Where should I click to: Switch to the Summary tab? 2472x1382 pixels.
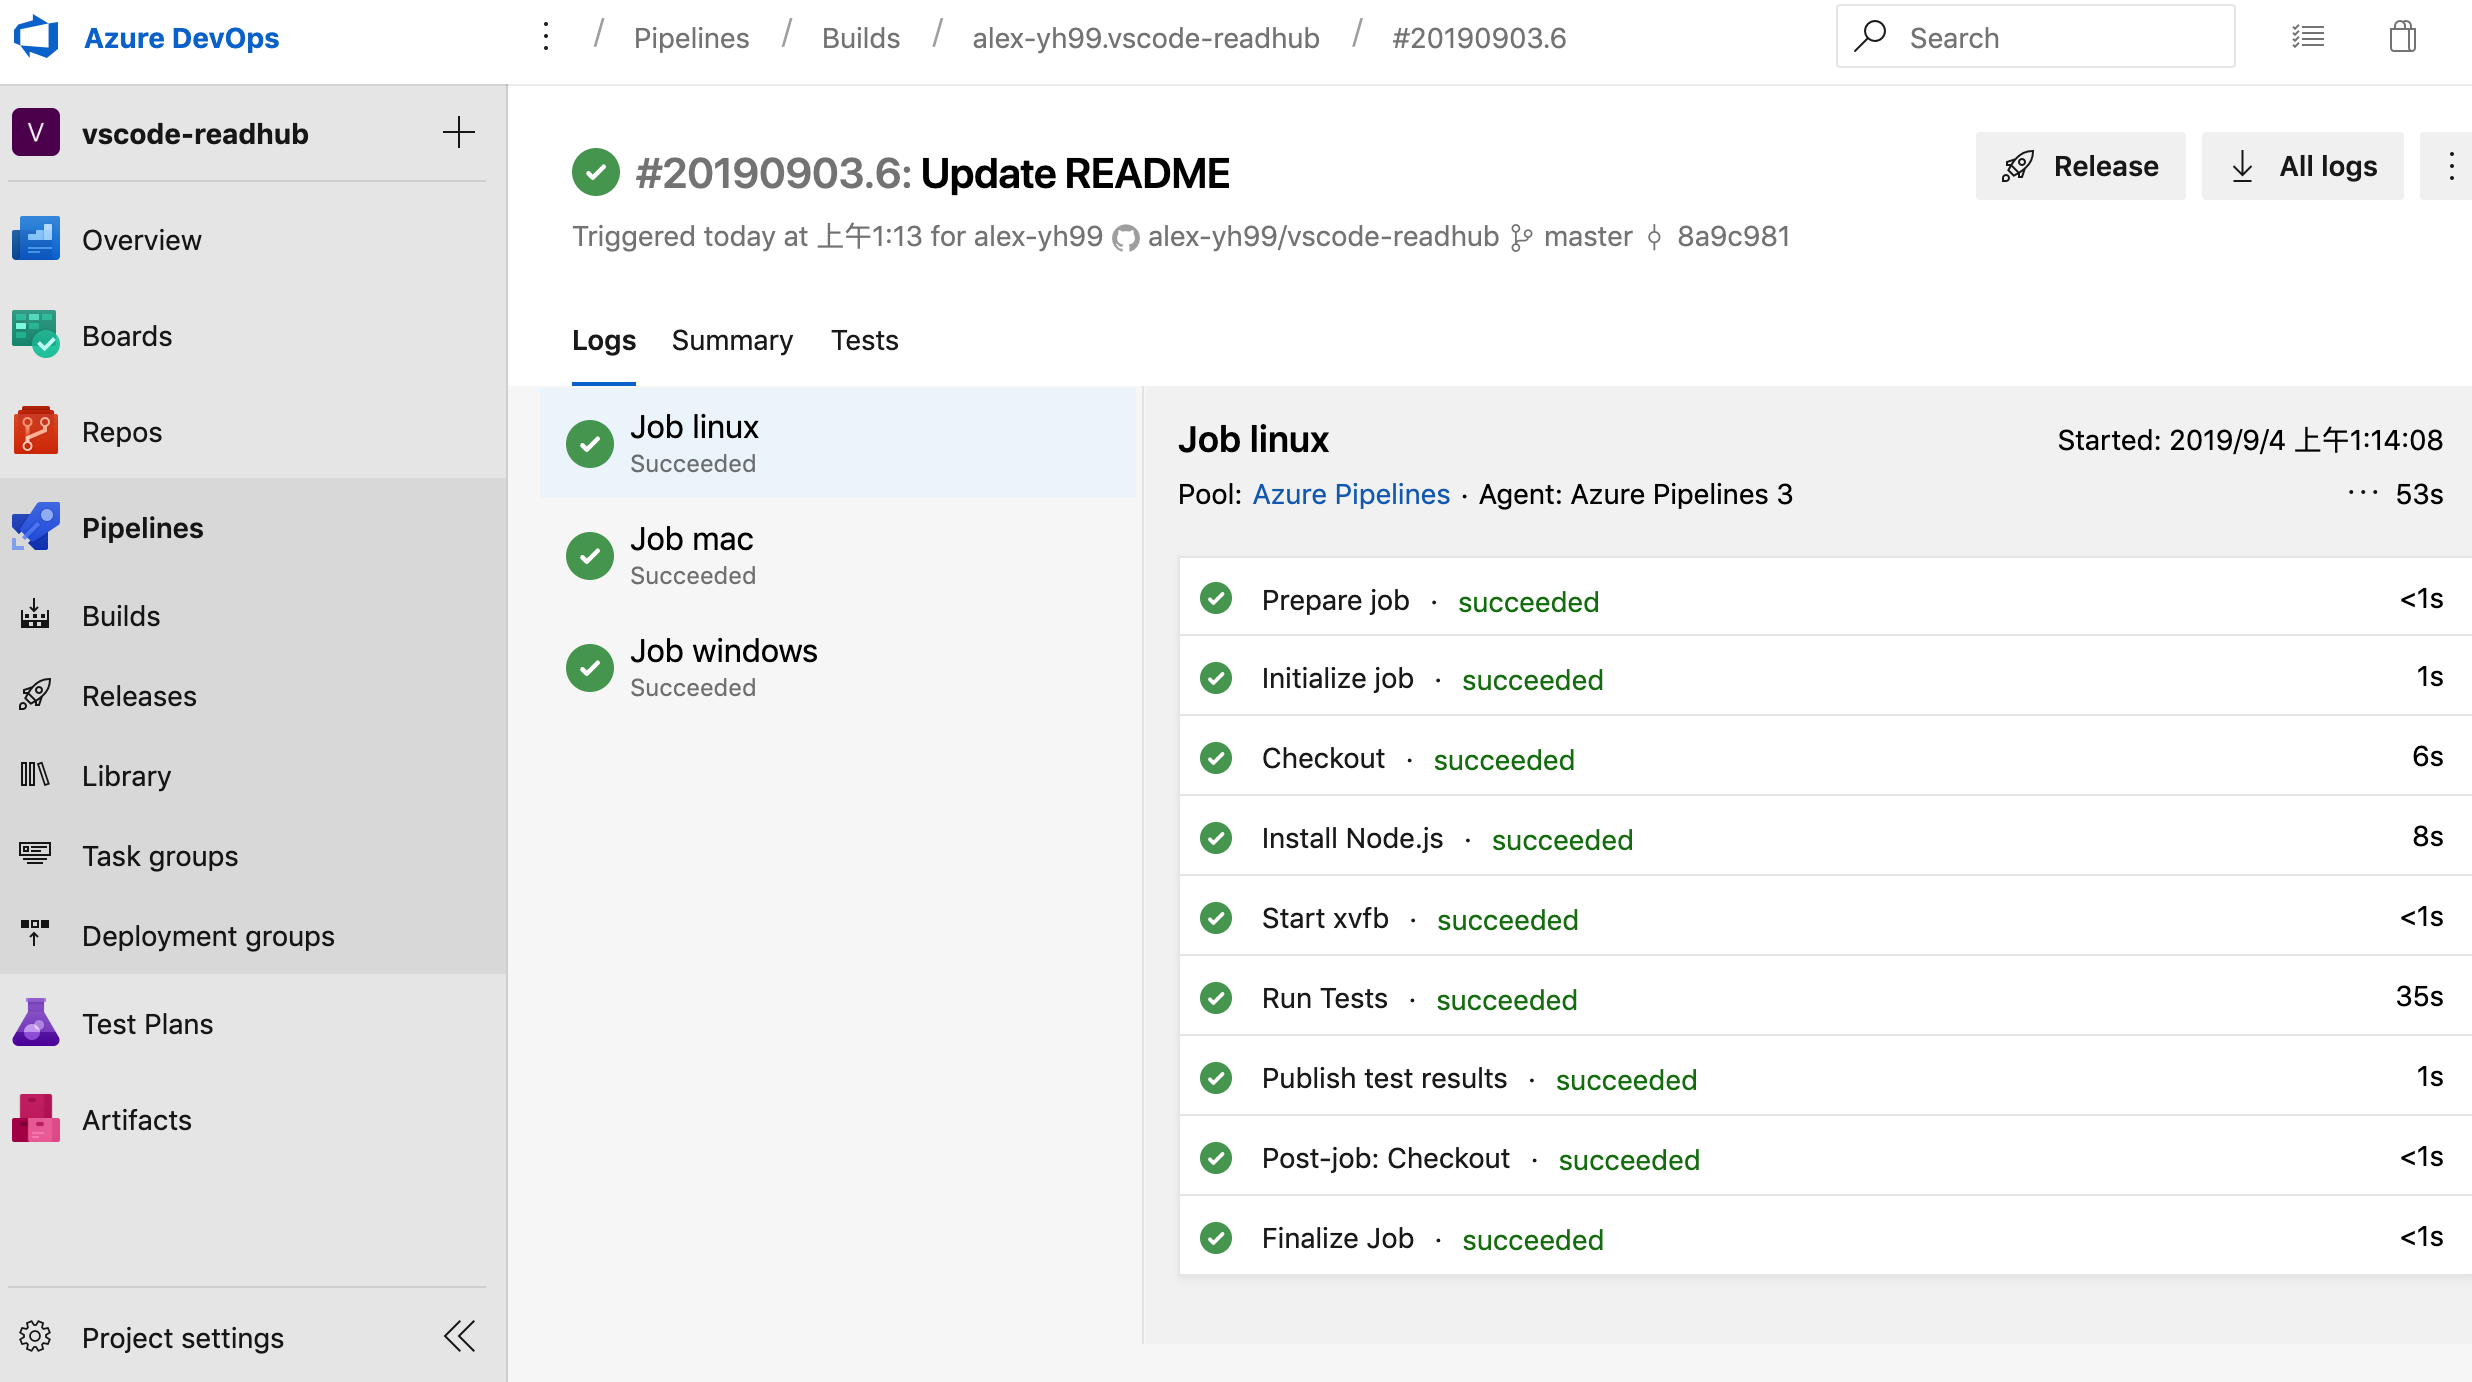pos(732,340)
